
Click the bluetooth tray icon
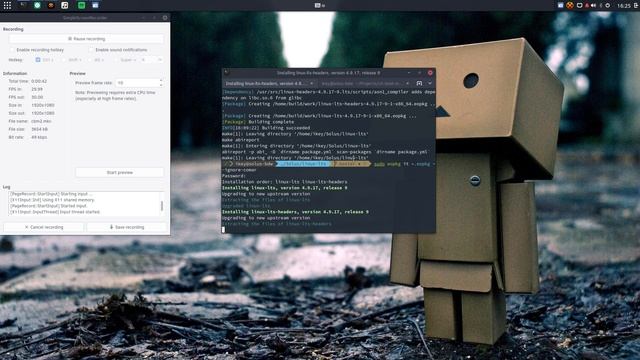tap(601, 5)
